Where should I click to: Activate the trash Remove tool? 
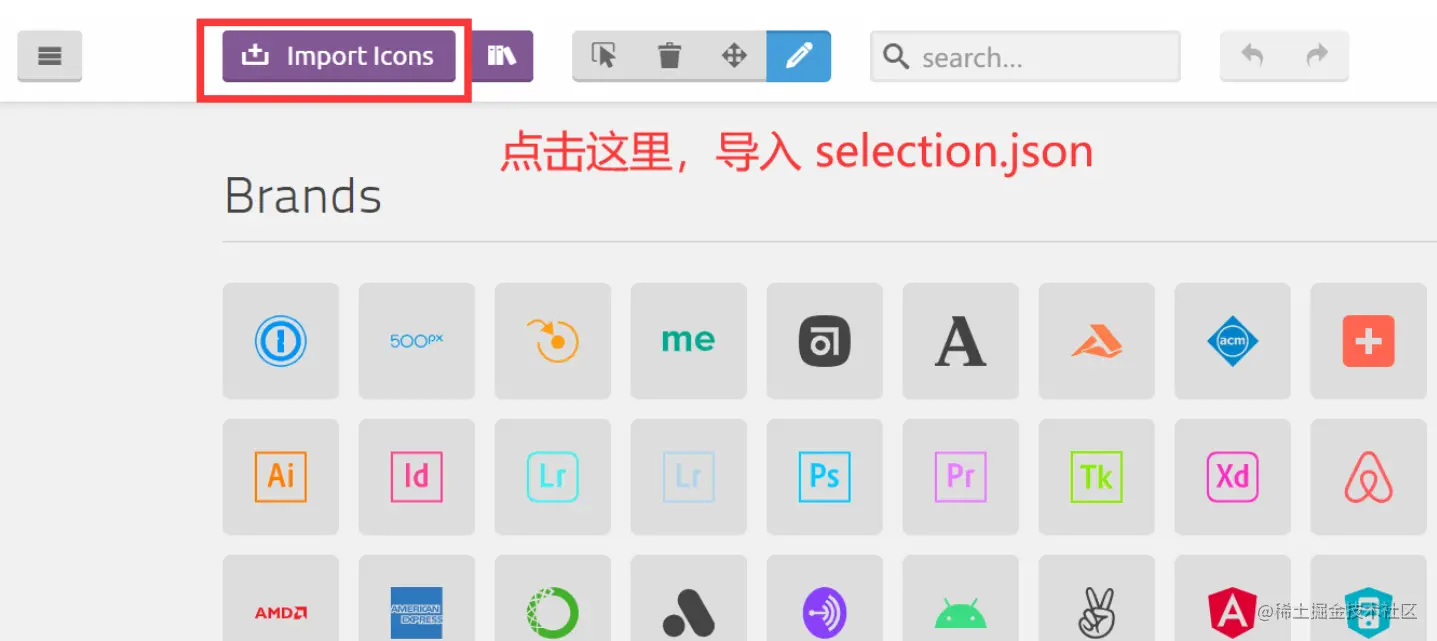(x=669, y=56)
